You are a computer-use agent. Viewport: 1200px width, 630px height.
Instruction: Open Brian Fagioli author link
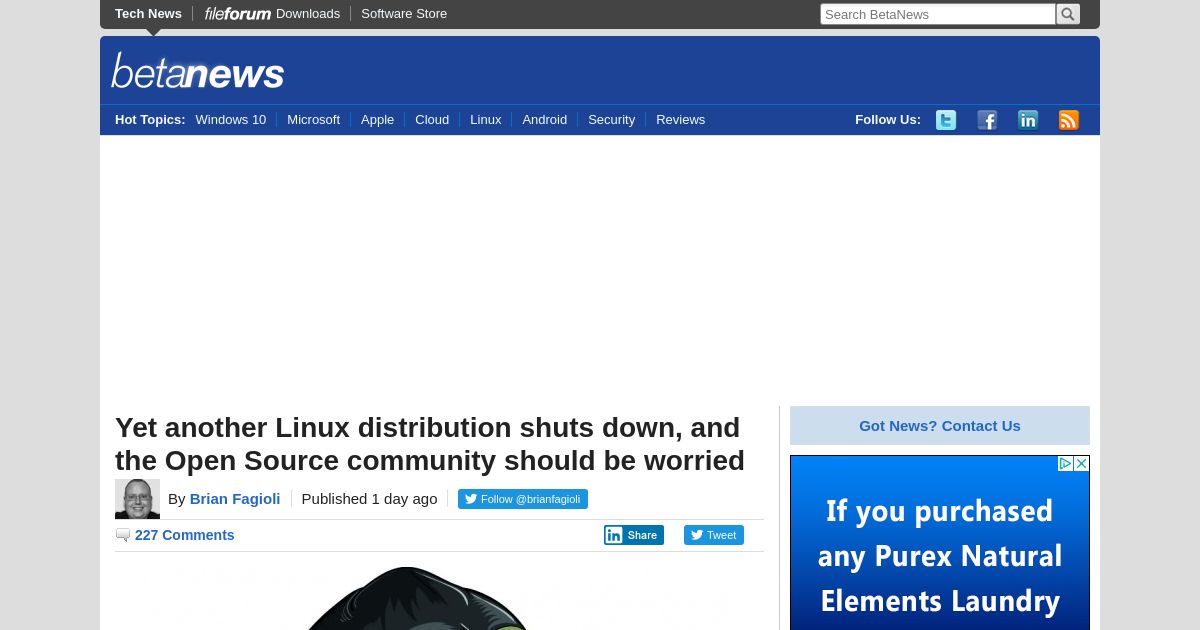coord(235,499)
